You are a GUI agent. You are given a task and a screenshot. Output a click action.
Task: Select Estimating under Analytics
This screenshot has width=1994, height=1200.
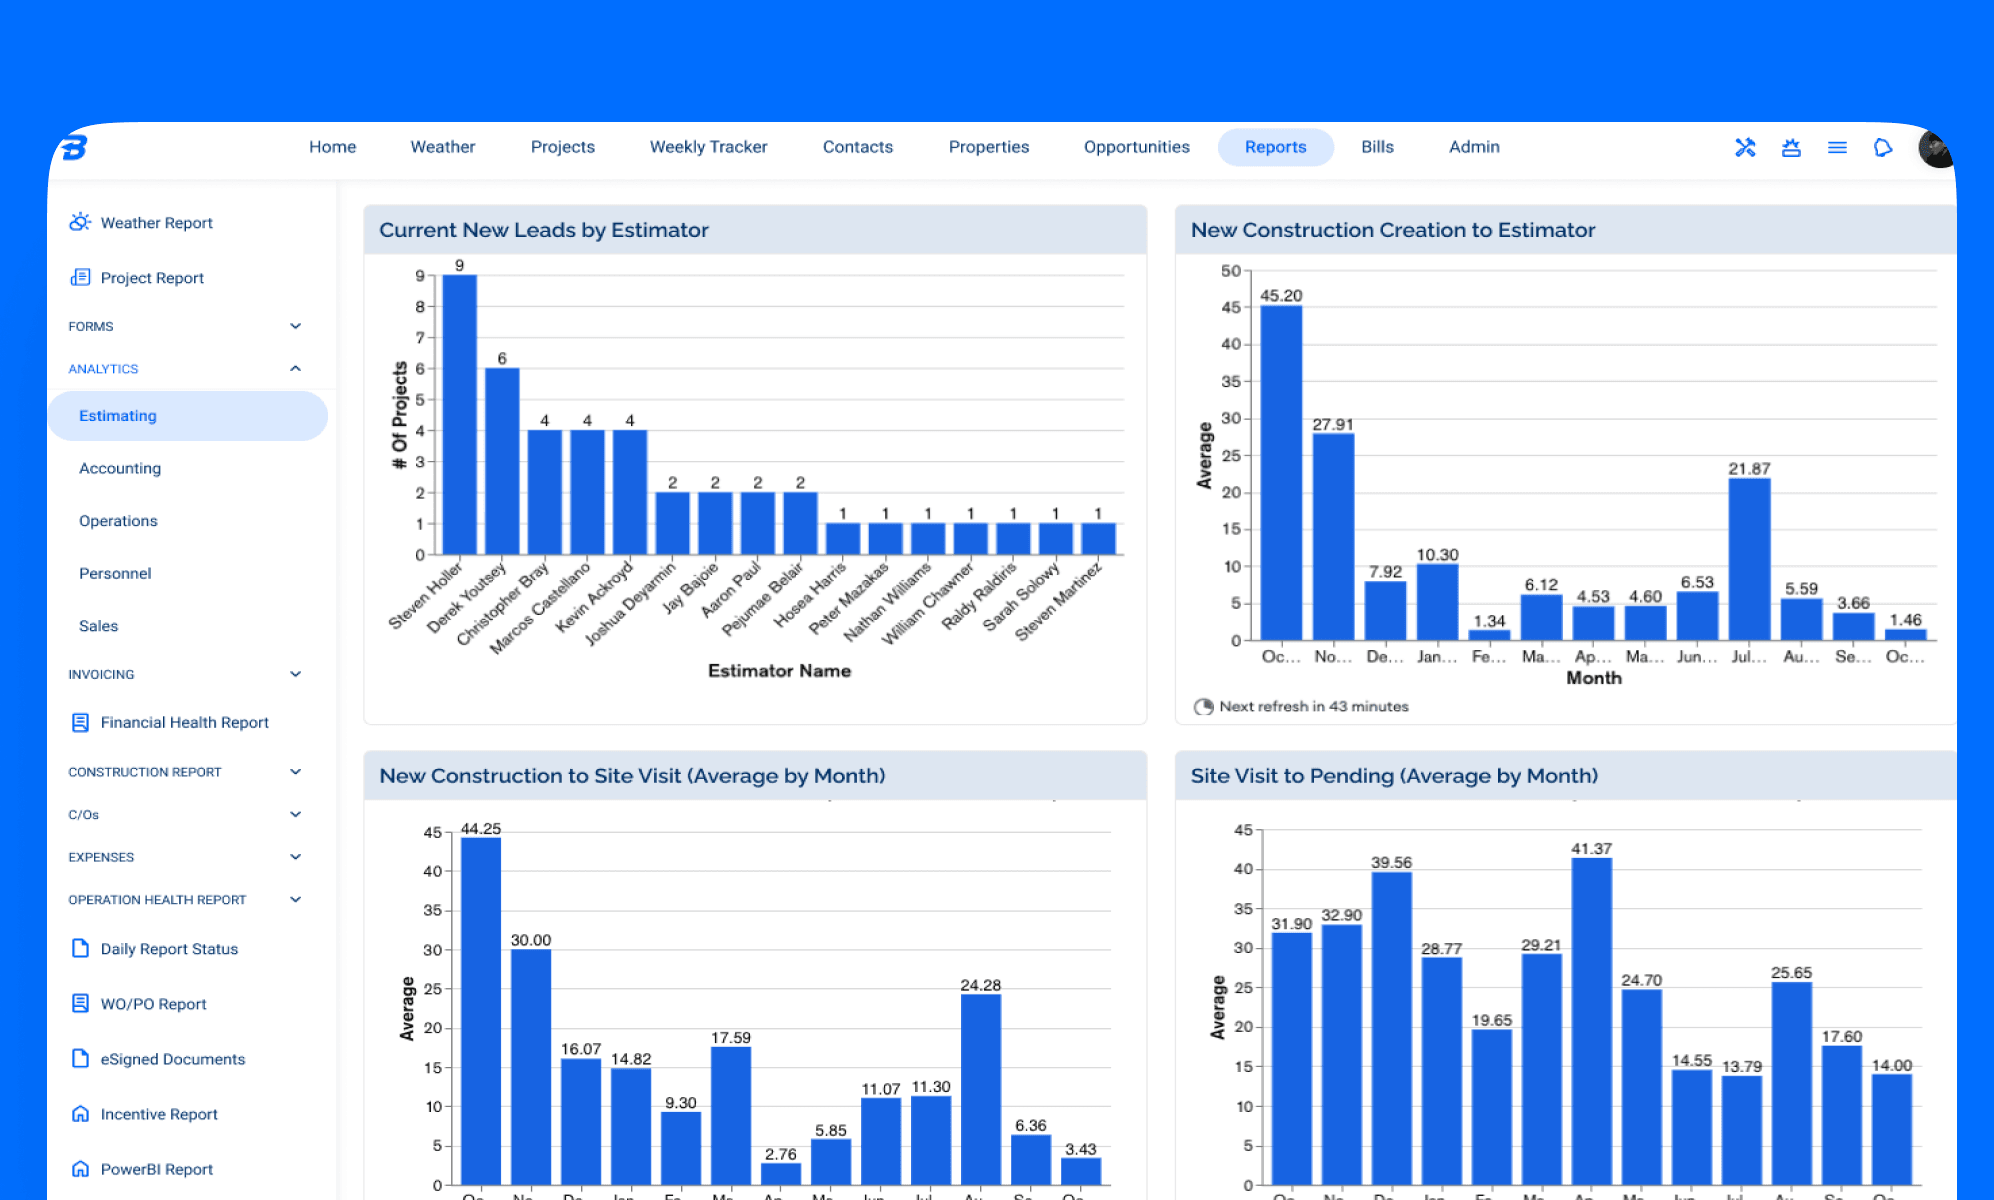[x=188, y=415]
